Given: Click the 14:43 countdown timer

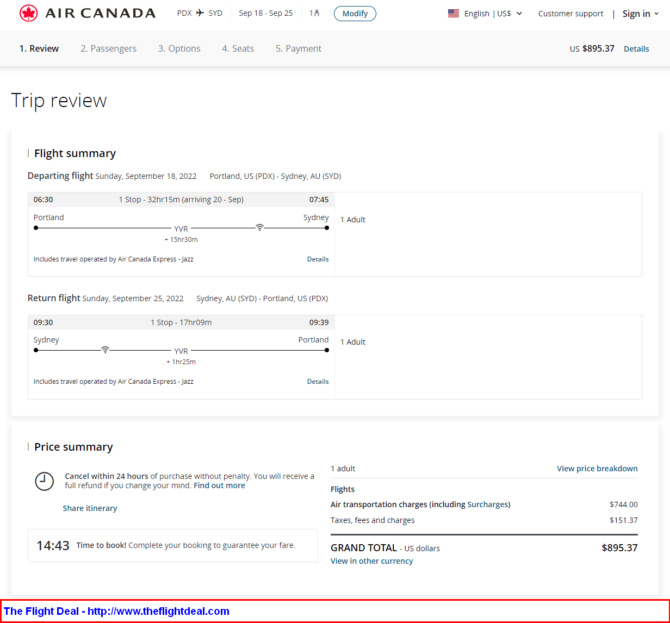Looking at the screenshot, I should (53, 545).
